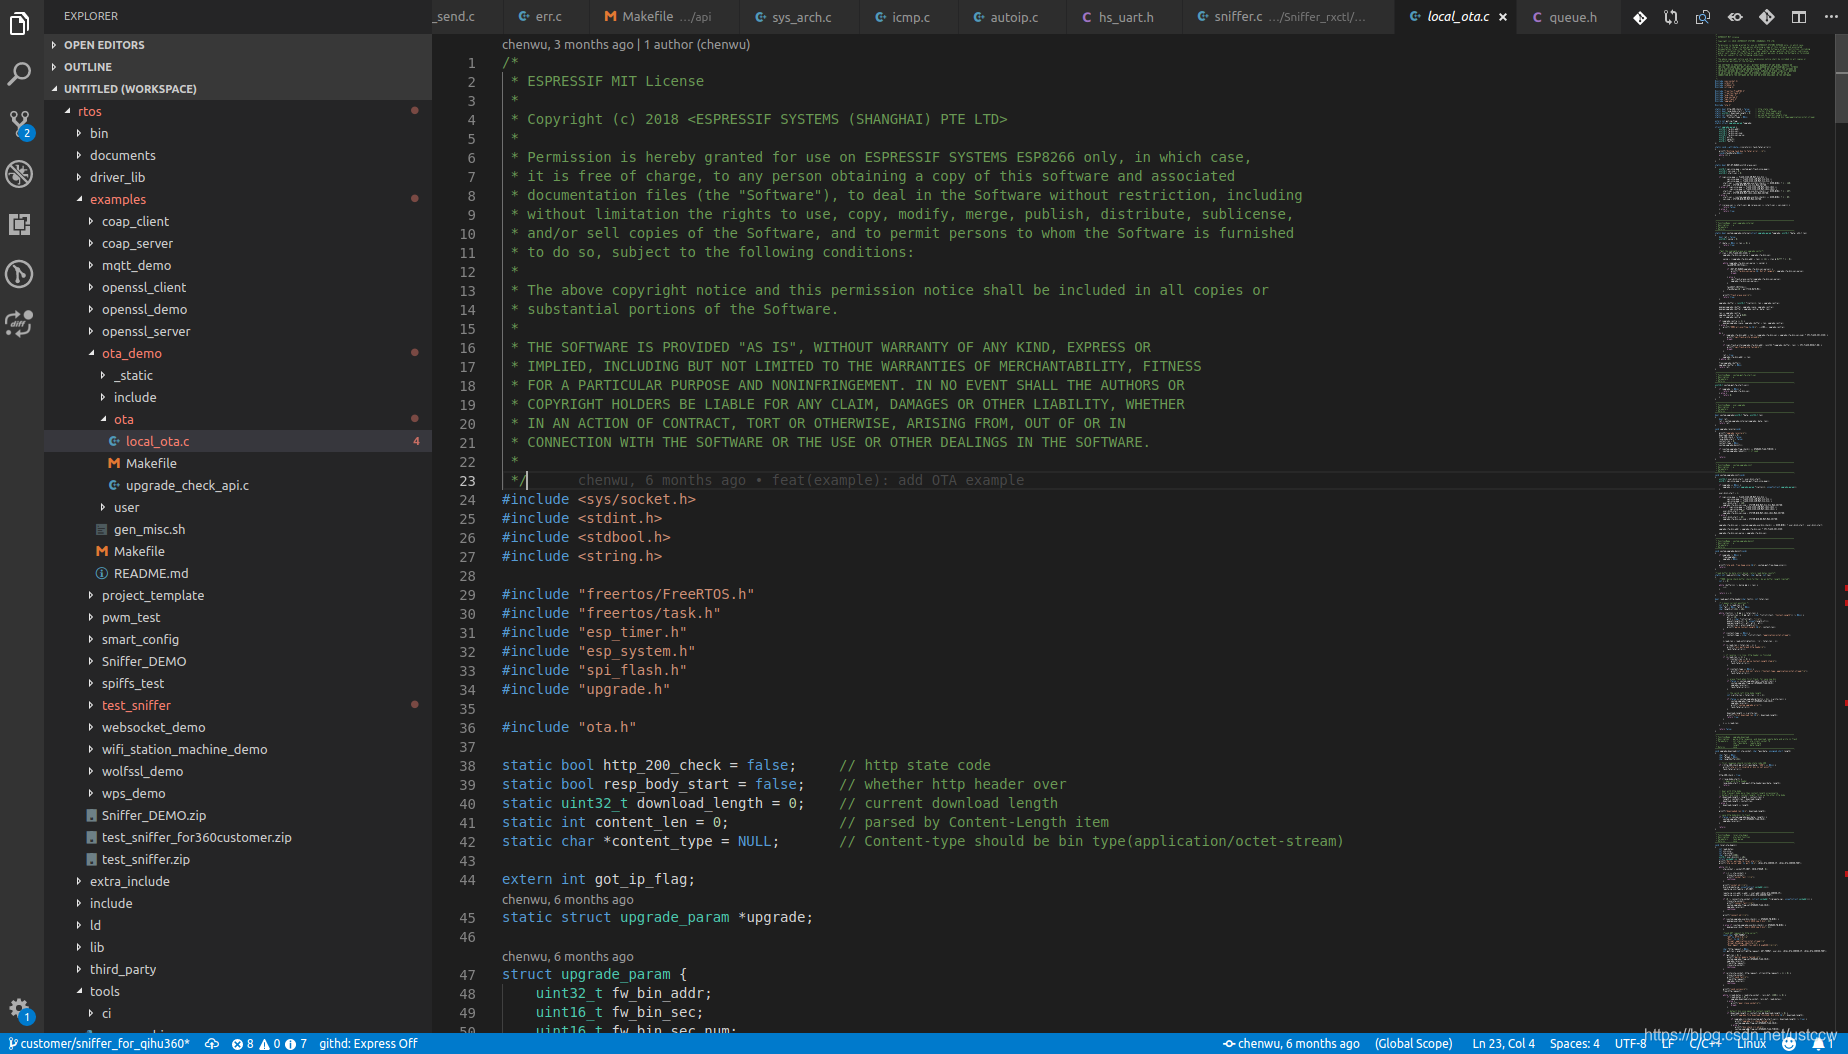
Task: Open the Manage gear icon
Action: [20, 1010]
